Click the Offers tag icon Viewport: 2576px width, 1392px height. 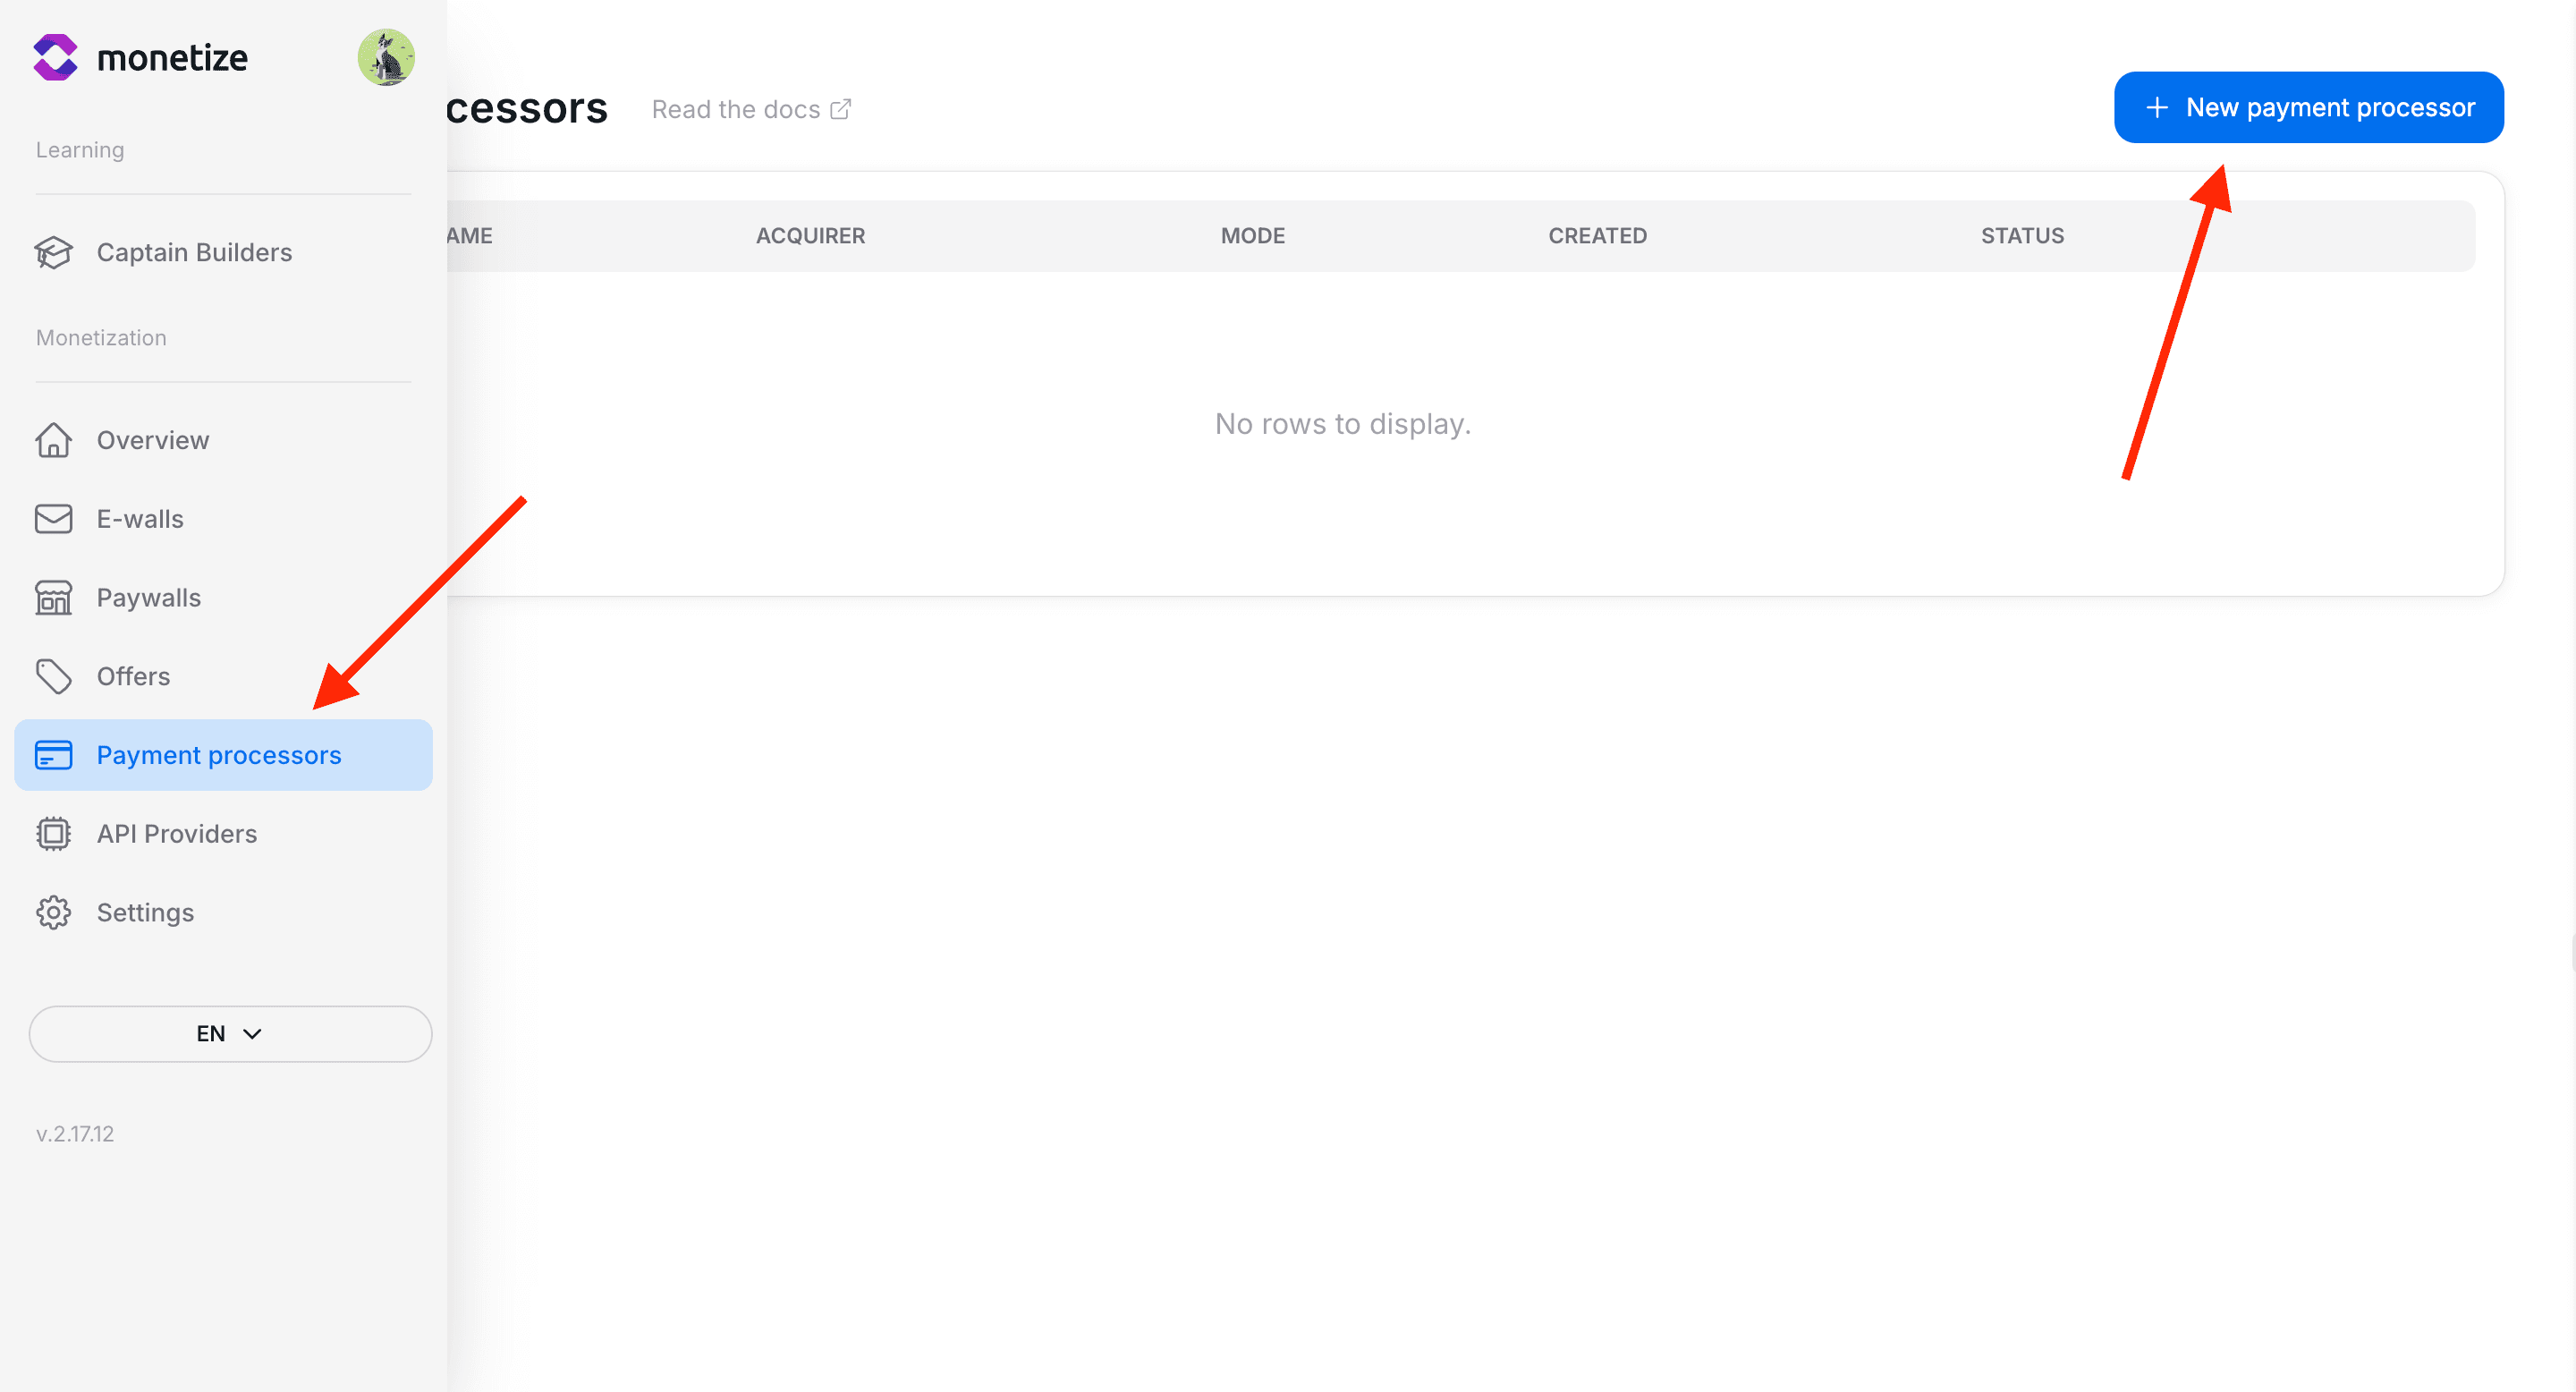point(53,676)
